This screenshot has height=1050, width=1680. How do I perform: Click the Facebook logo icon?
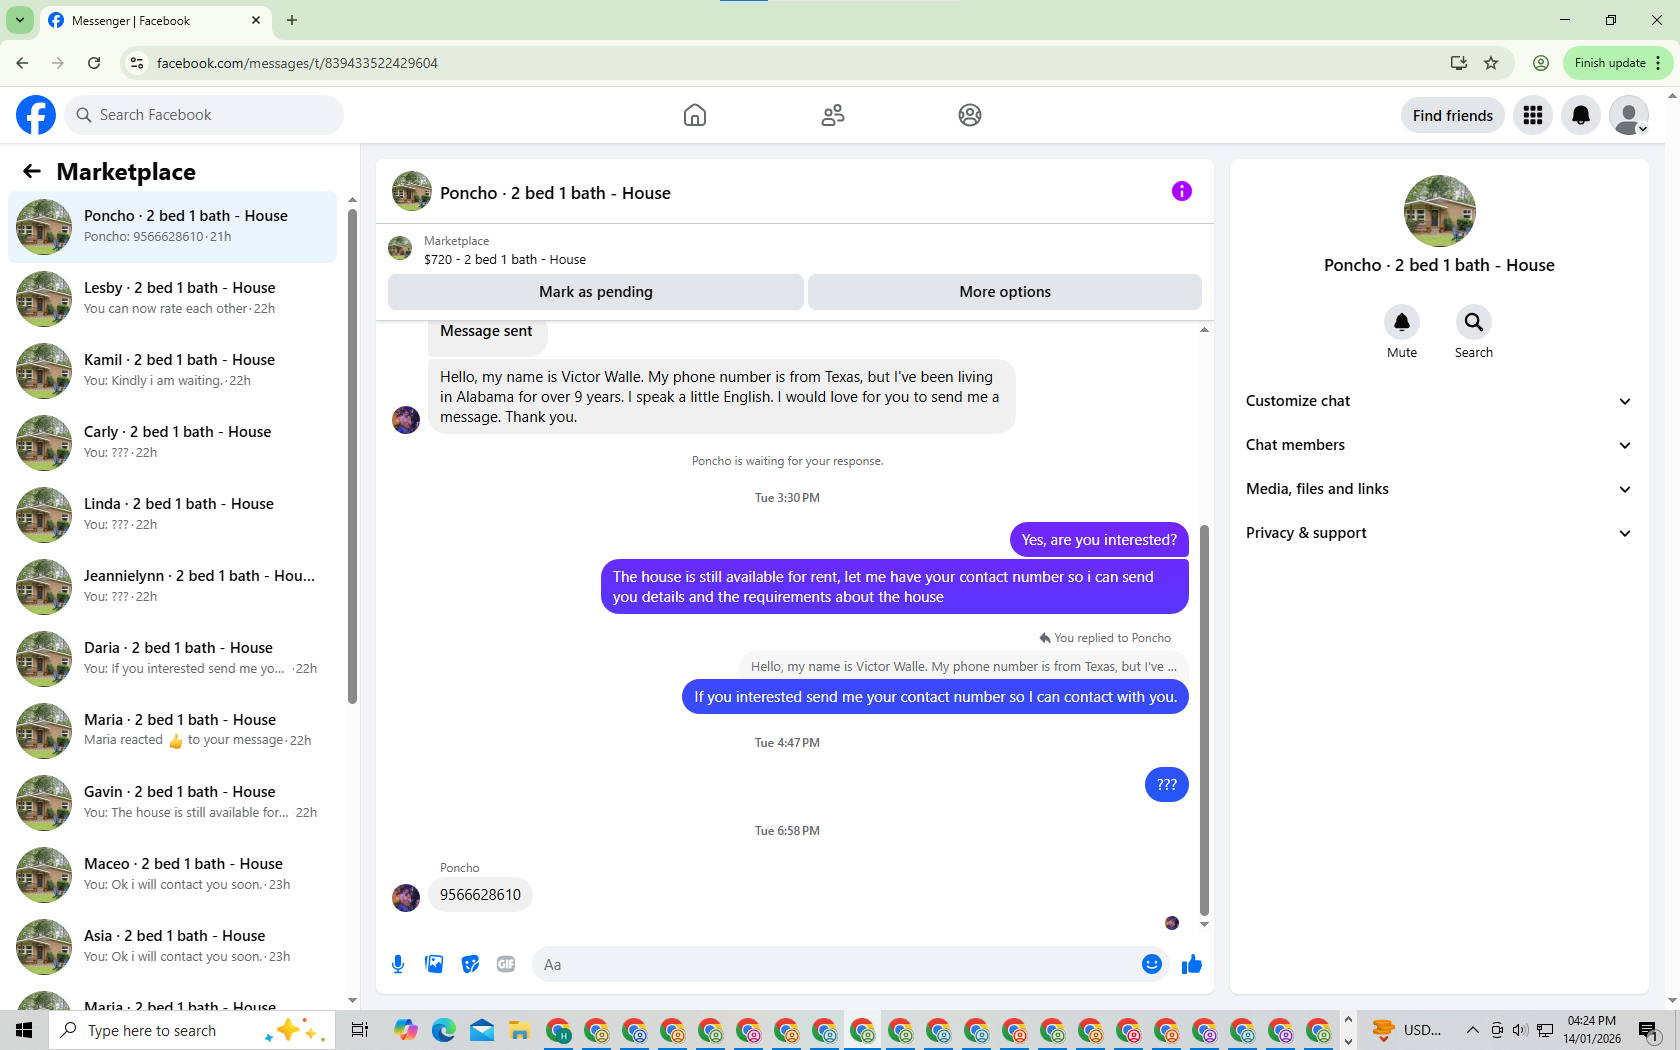click(x=36, y=115)
